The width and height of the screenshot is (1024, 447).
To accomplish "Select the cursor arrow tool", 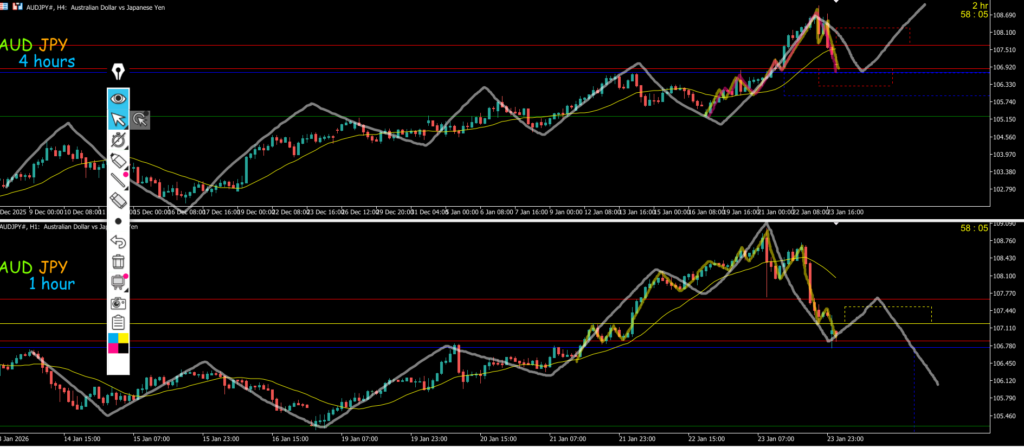I will [x=118, y=120].
